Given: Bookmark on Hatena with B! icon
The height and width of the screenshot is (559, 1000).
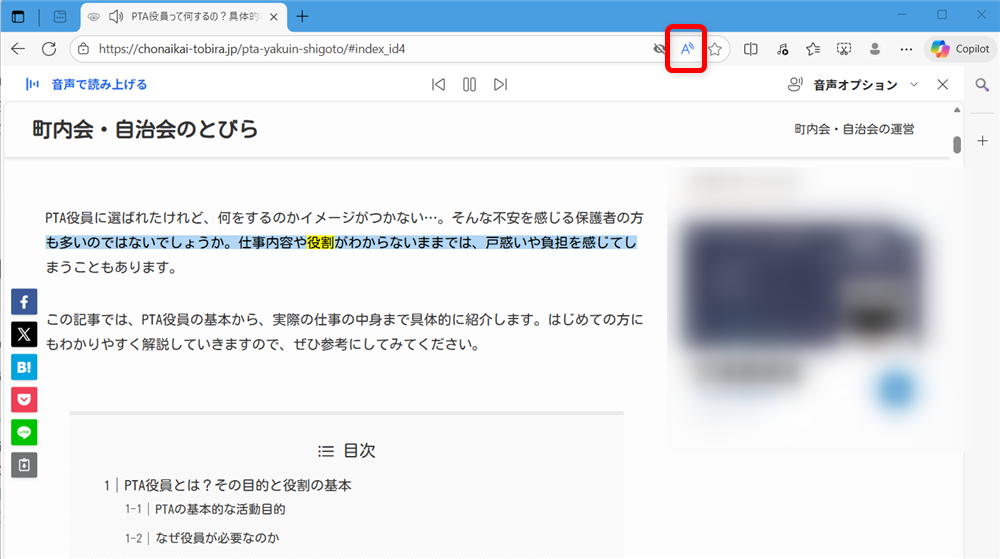Looking at the screenshot, I should tap(24, 367).
